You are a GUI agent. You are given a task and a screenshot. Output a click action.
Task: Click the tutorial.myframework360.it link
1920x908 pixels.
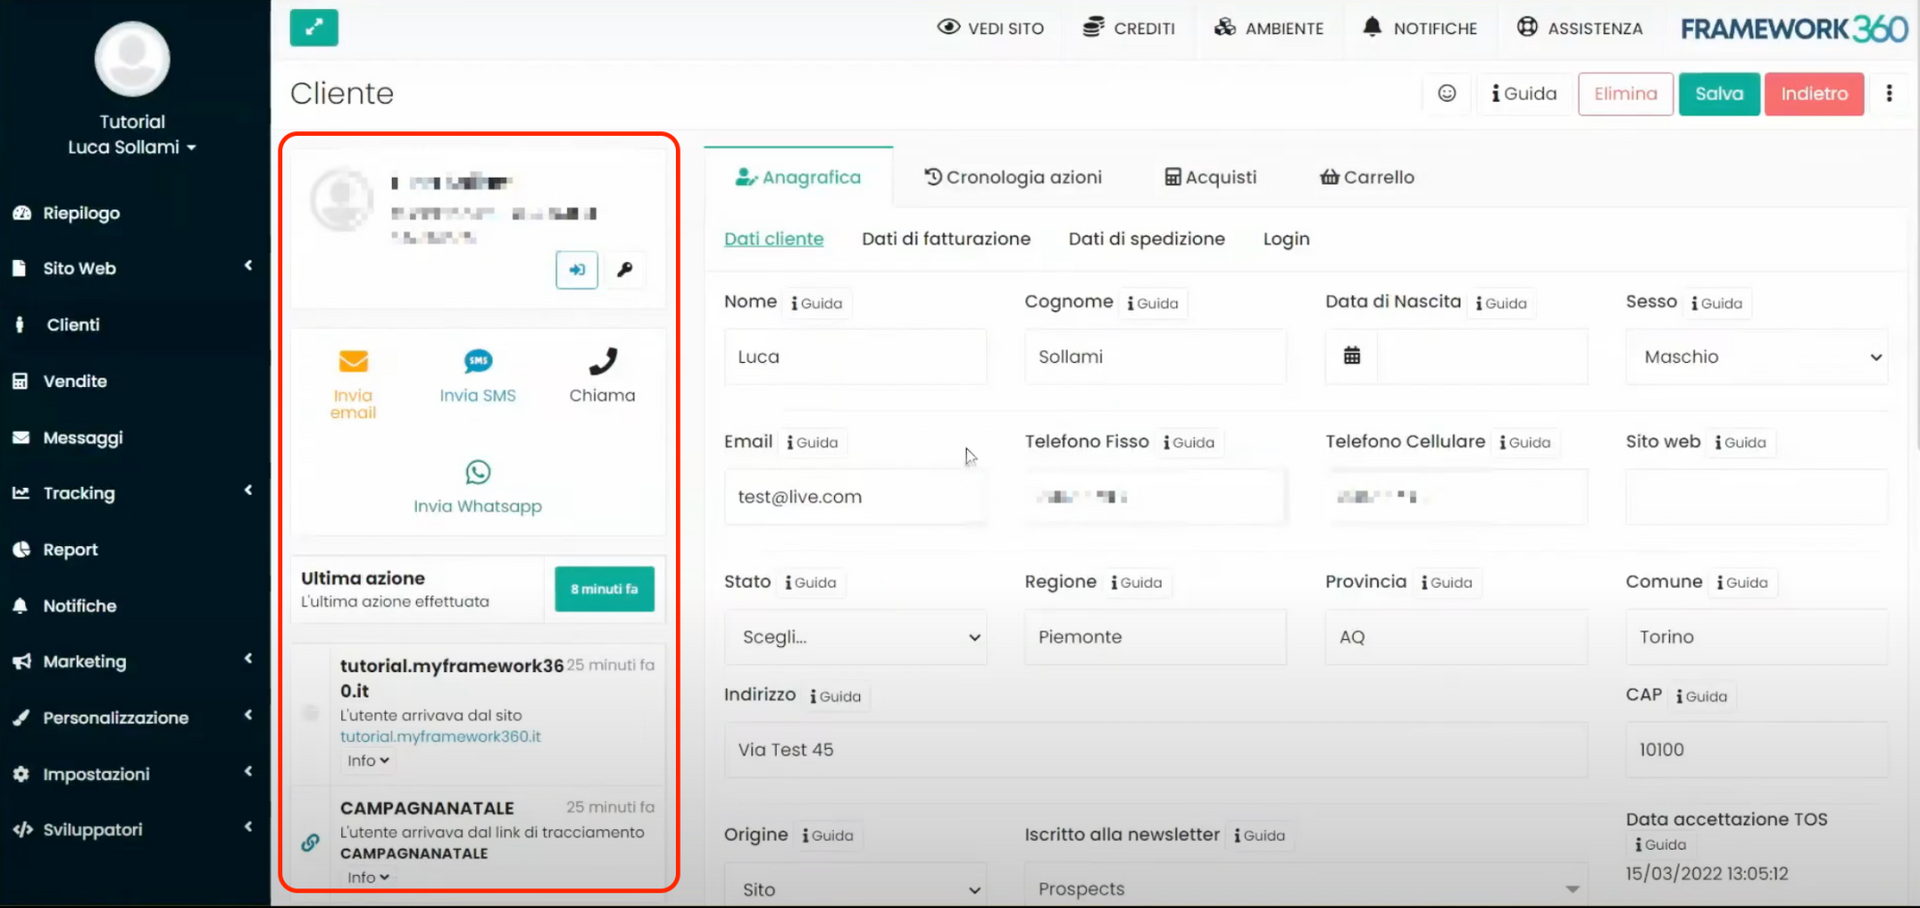(x=440, y=736)
